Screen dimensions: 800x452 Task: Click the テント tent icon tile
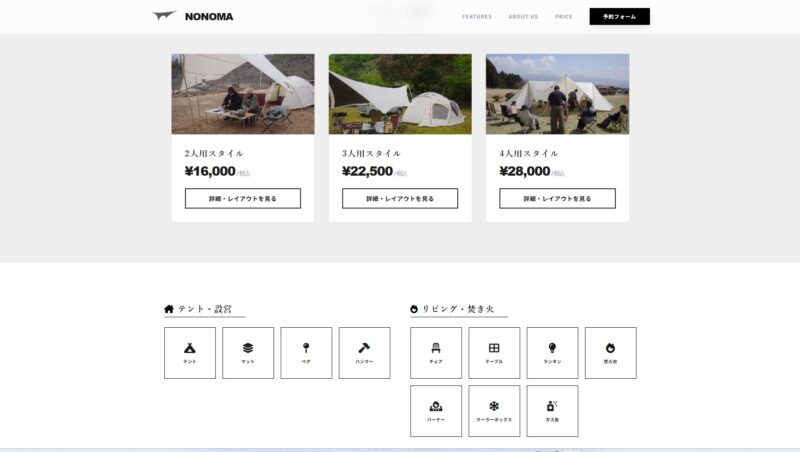[190, 353]
